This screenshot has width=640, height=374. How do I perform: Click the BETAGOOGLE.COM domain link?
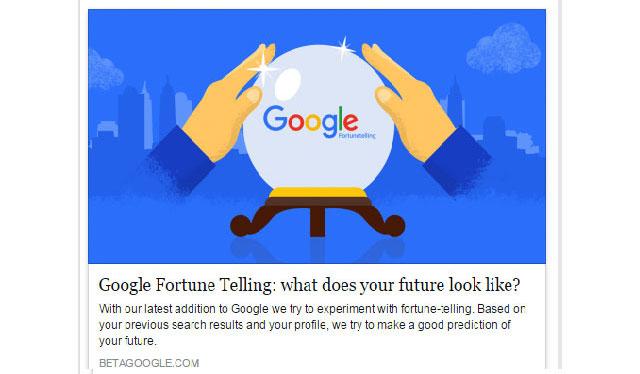[149, 363]
